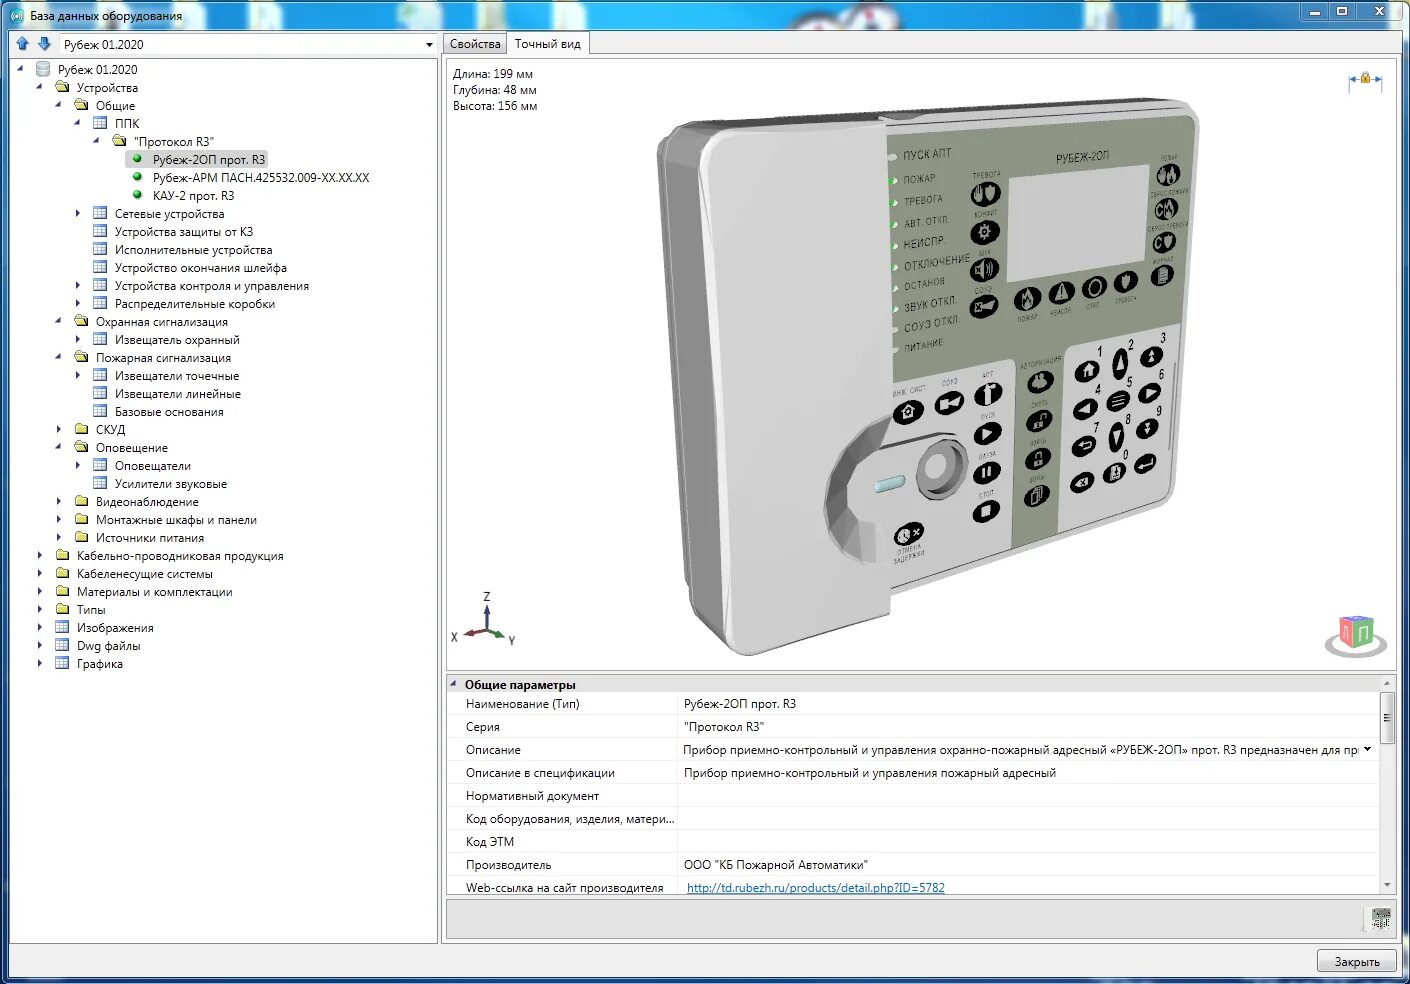Expand the Извещатели точечные node

click(x=78, y=375)
